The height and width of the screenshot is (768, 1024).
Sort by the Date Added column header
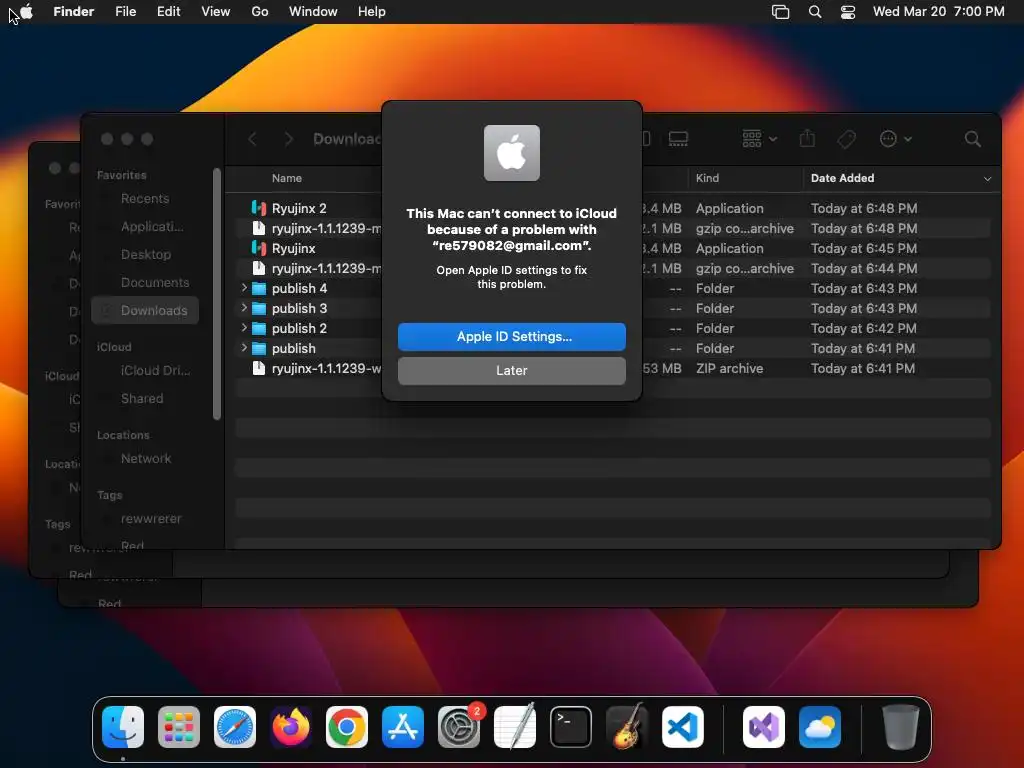[842, 178]
